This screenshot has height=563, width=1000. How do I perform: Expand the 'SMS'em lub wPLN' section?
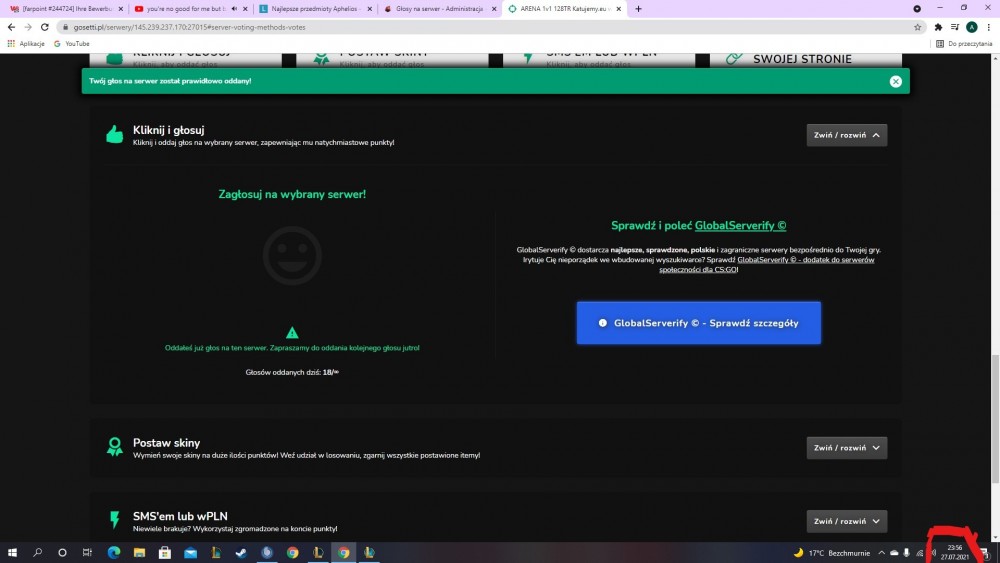(846, 521)
